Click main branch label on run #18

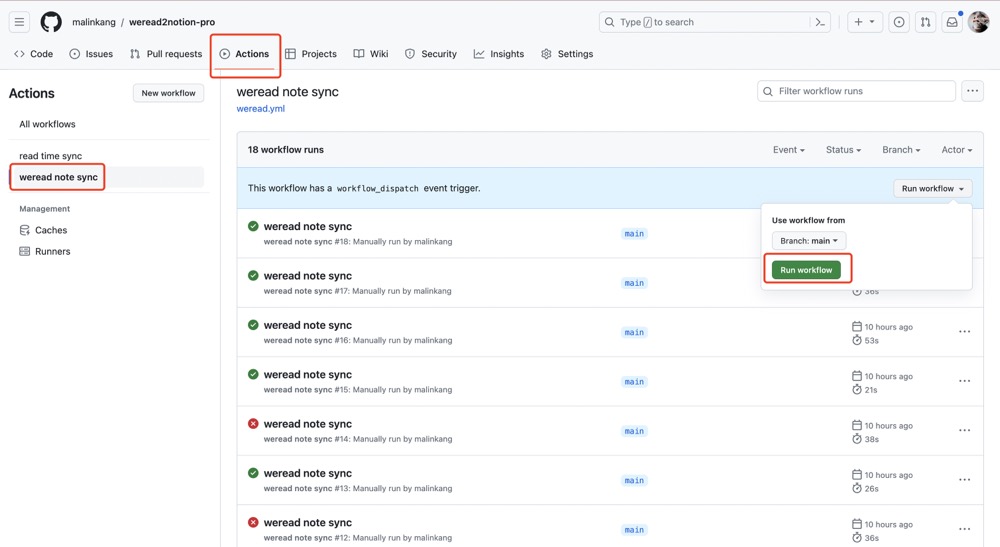point(634,234)
